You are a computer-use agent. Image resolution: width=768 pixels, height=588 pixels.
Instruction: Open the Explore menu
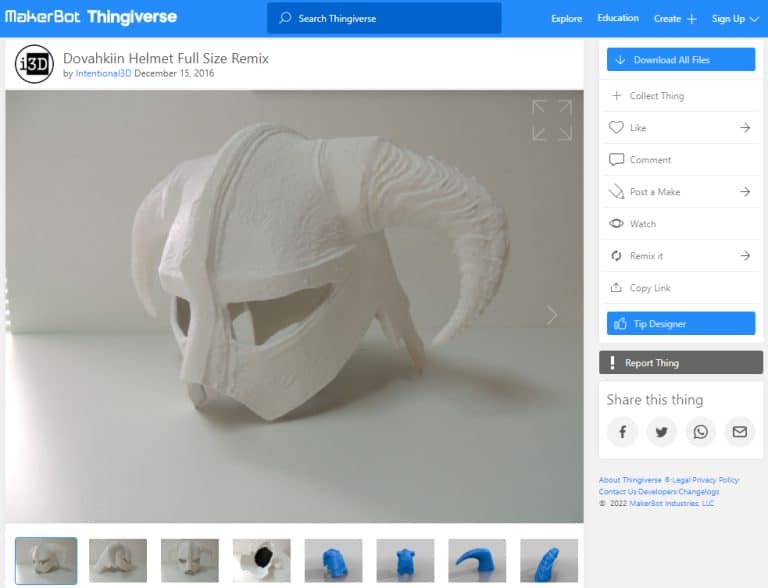[566, 19]
